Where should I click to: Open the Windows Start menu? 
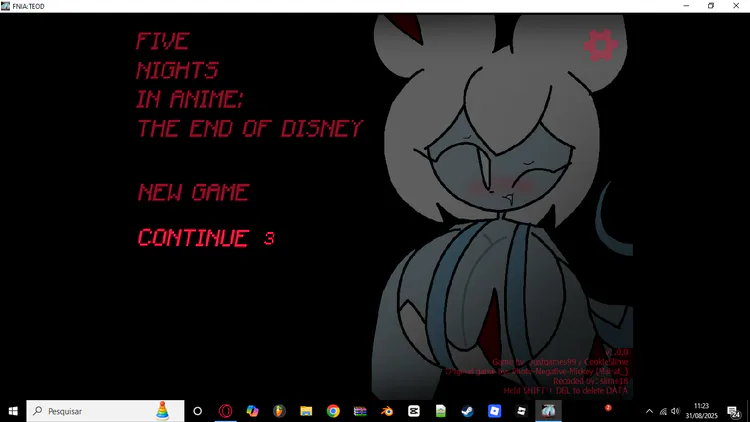(13, 411)
